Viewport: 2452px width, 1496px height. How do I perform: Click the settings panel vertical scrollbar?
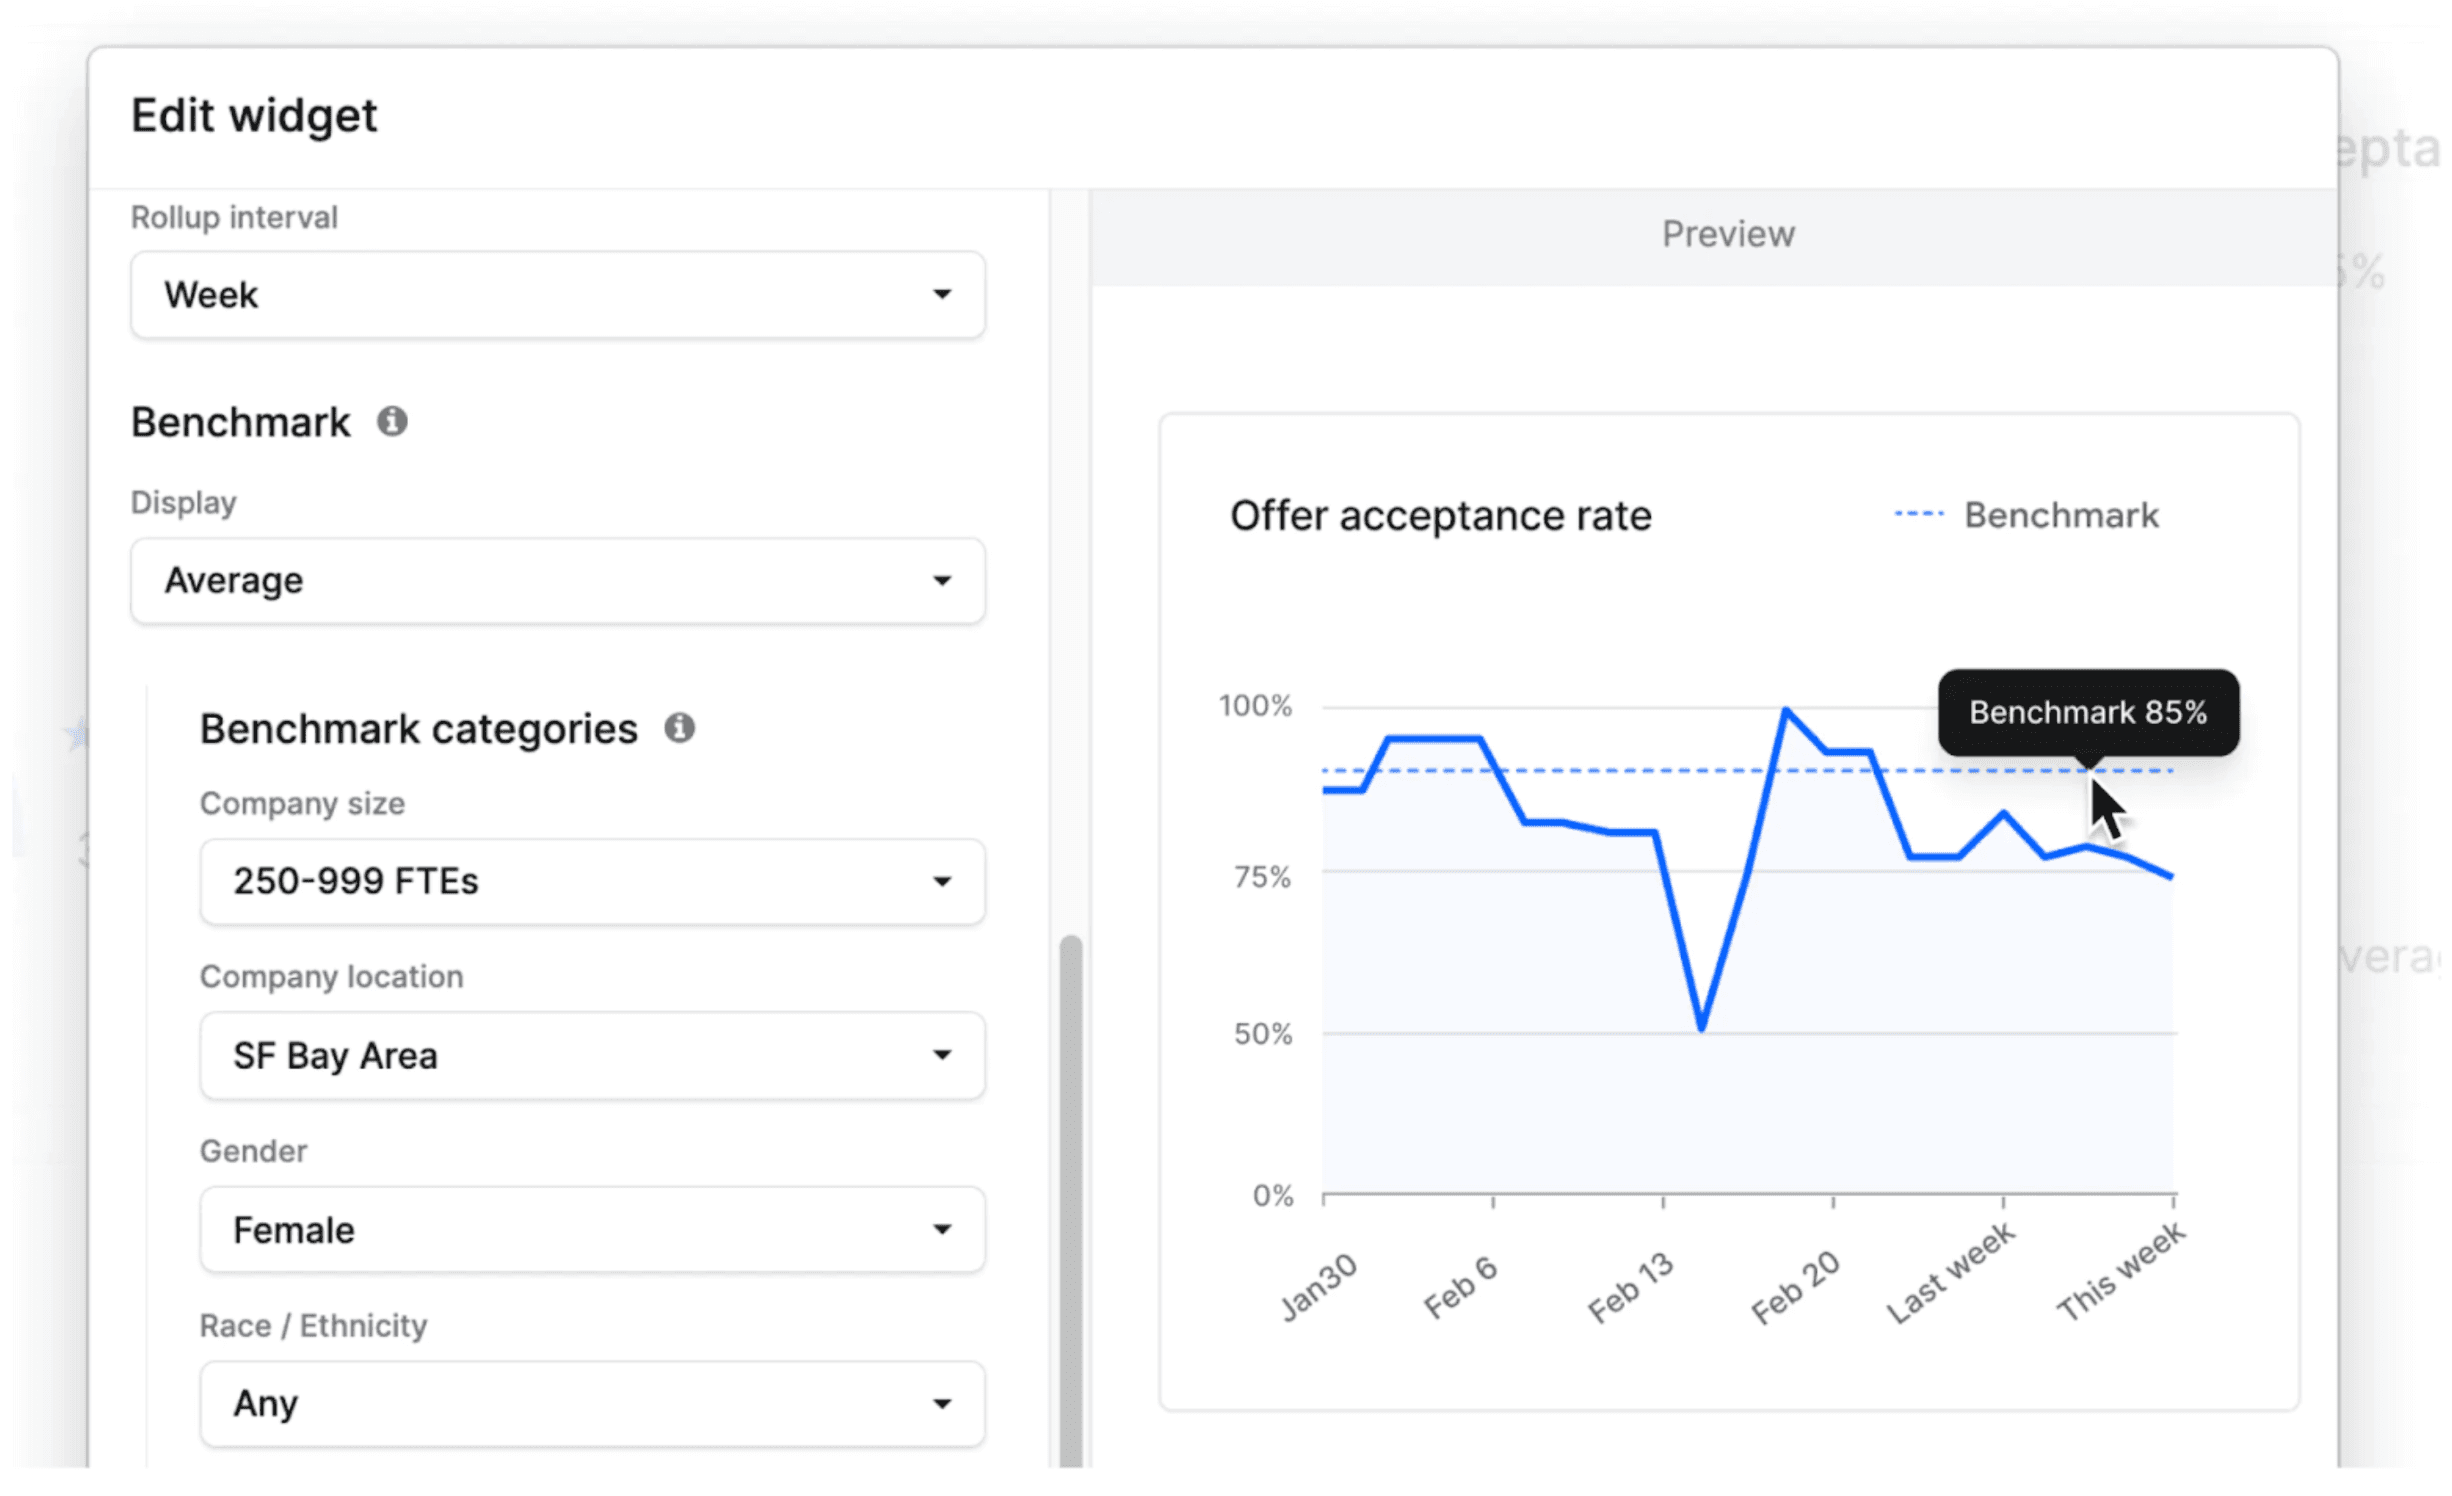1071,1200
